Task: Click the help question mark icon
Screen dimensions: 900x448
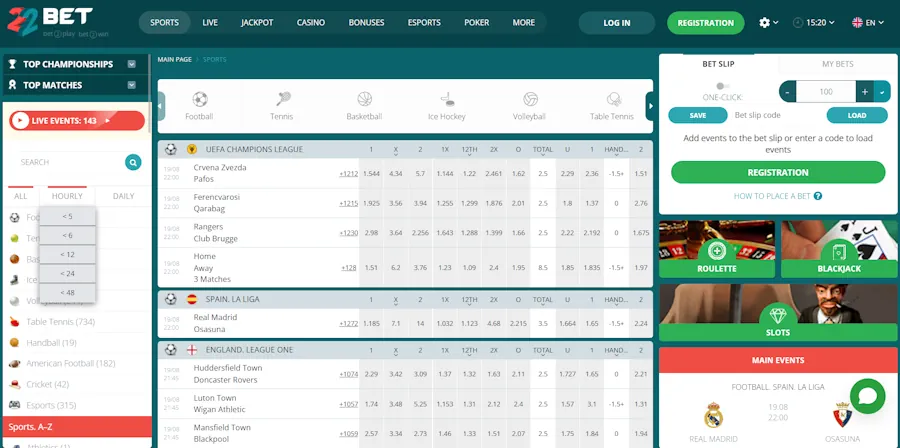Action: (x=818, y=196)
